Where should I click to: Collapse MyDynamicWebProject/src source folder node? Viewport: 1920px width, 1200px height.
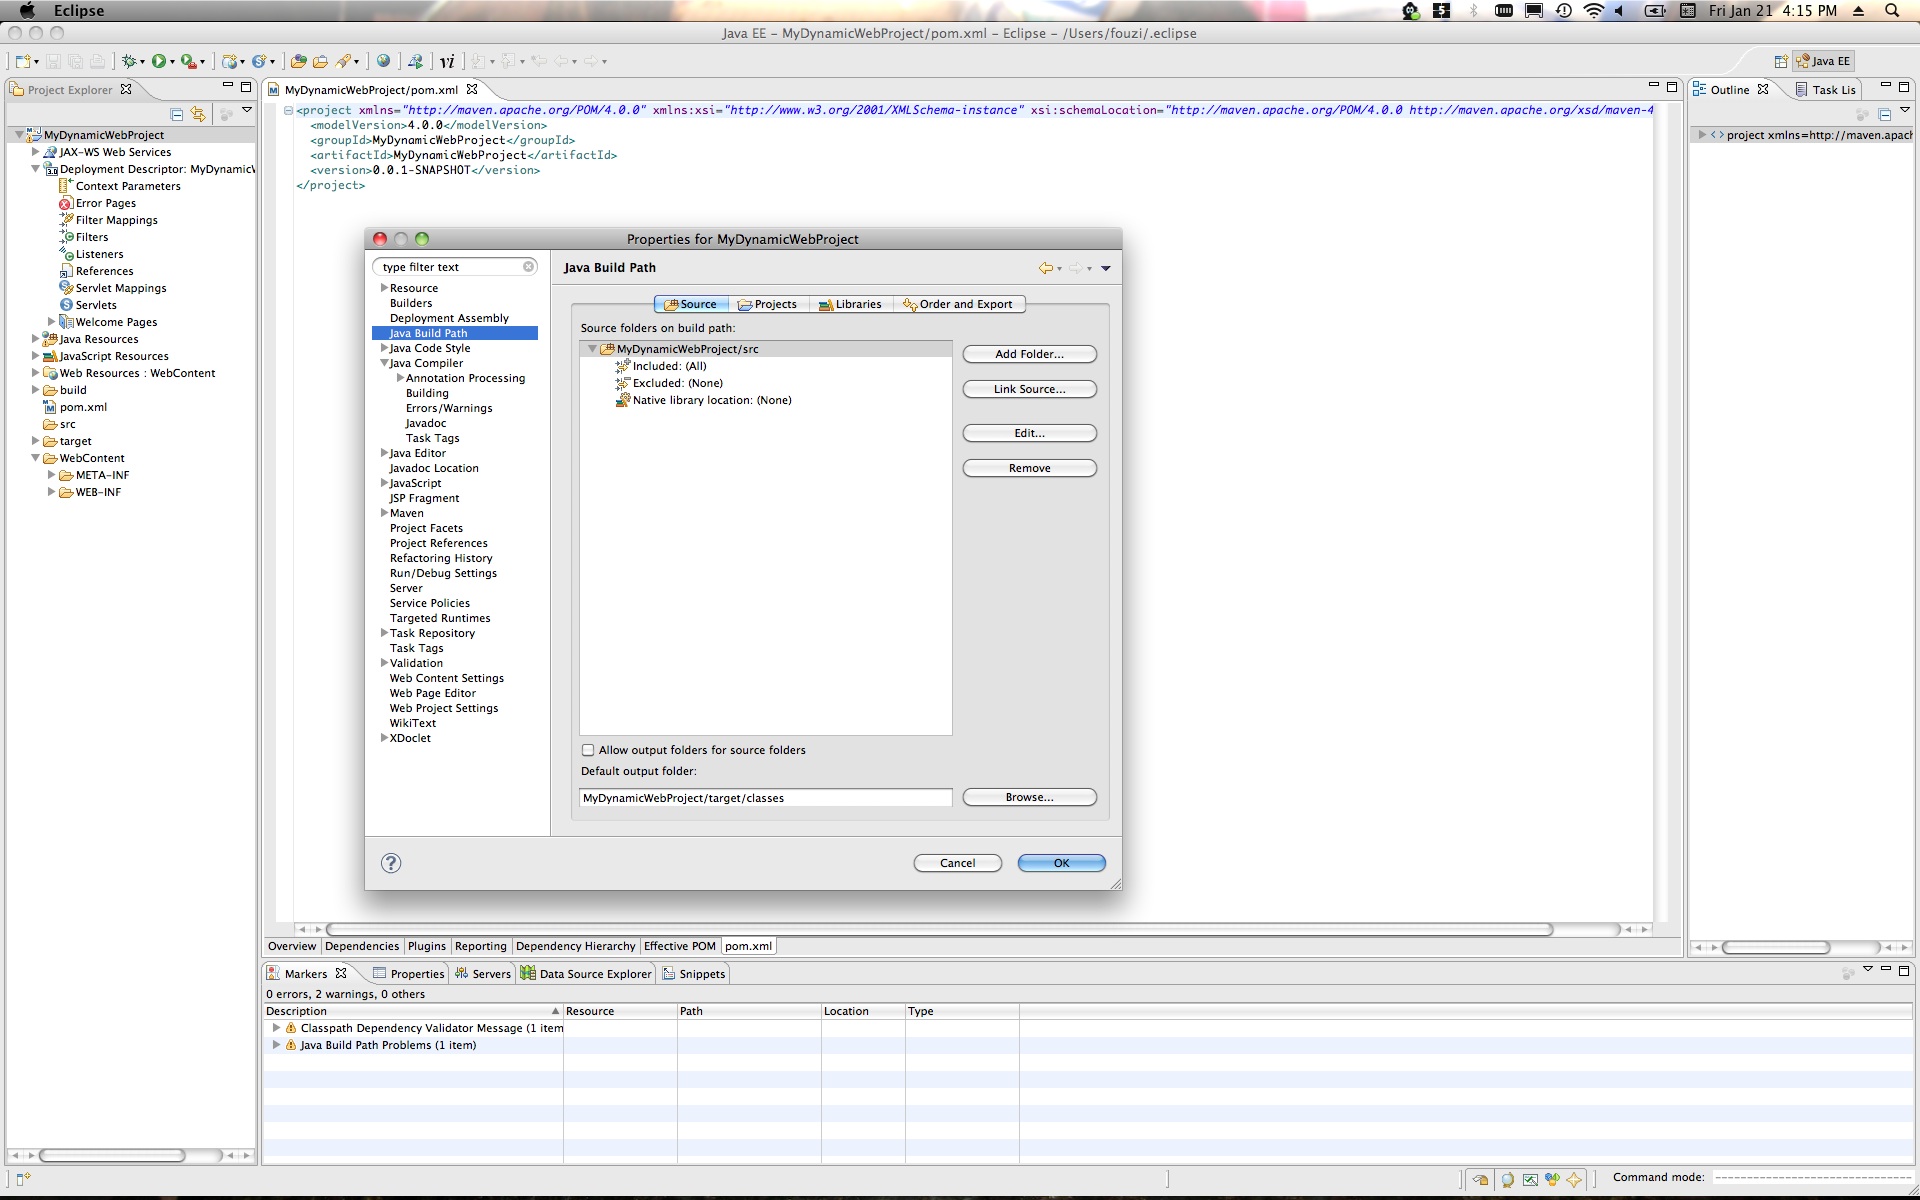(592, 349)
